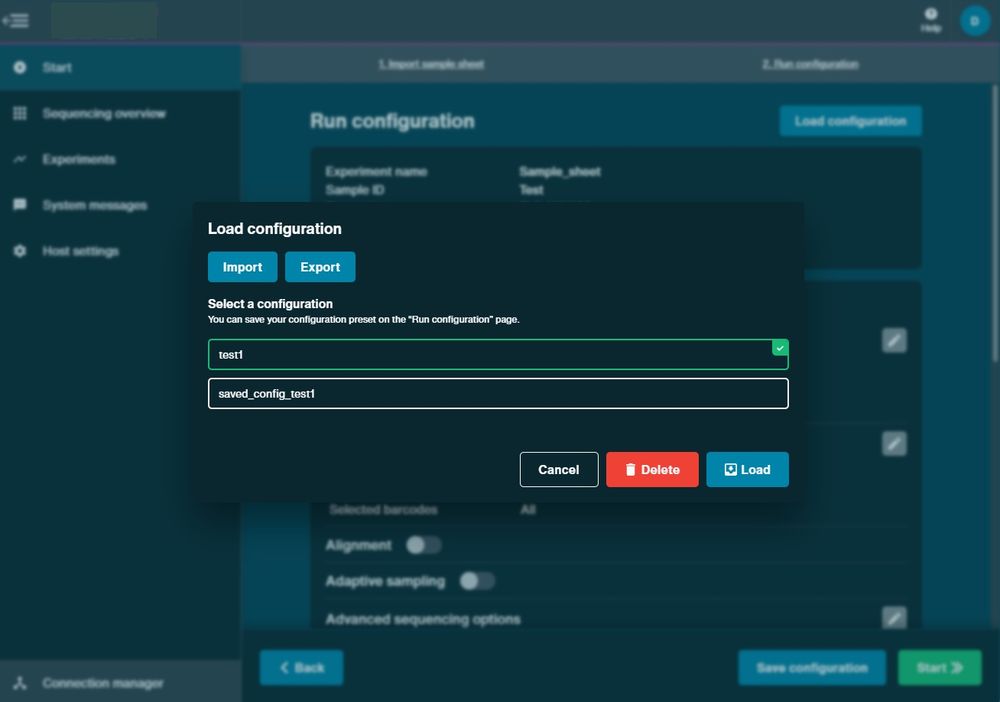Go to the Start sidebar item

pos(121,67)
